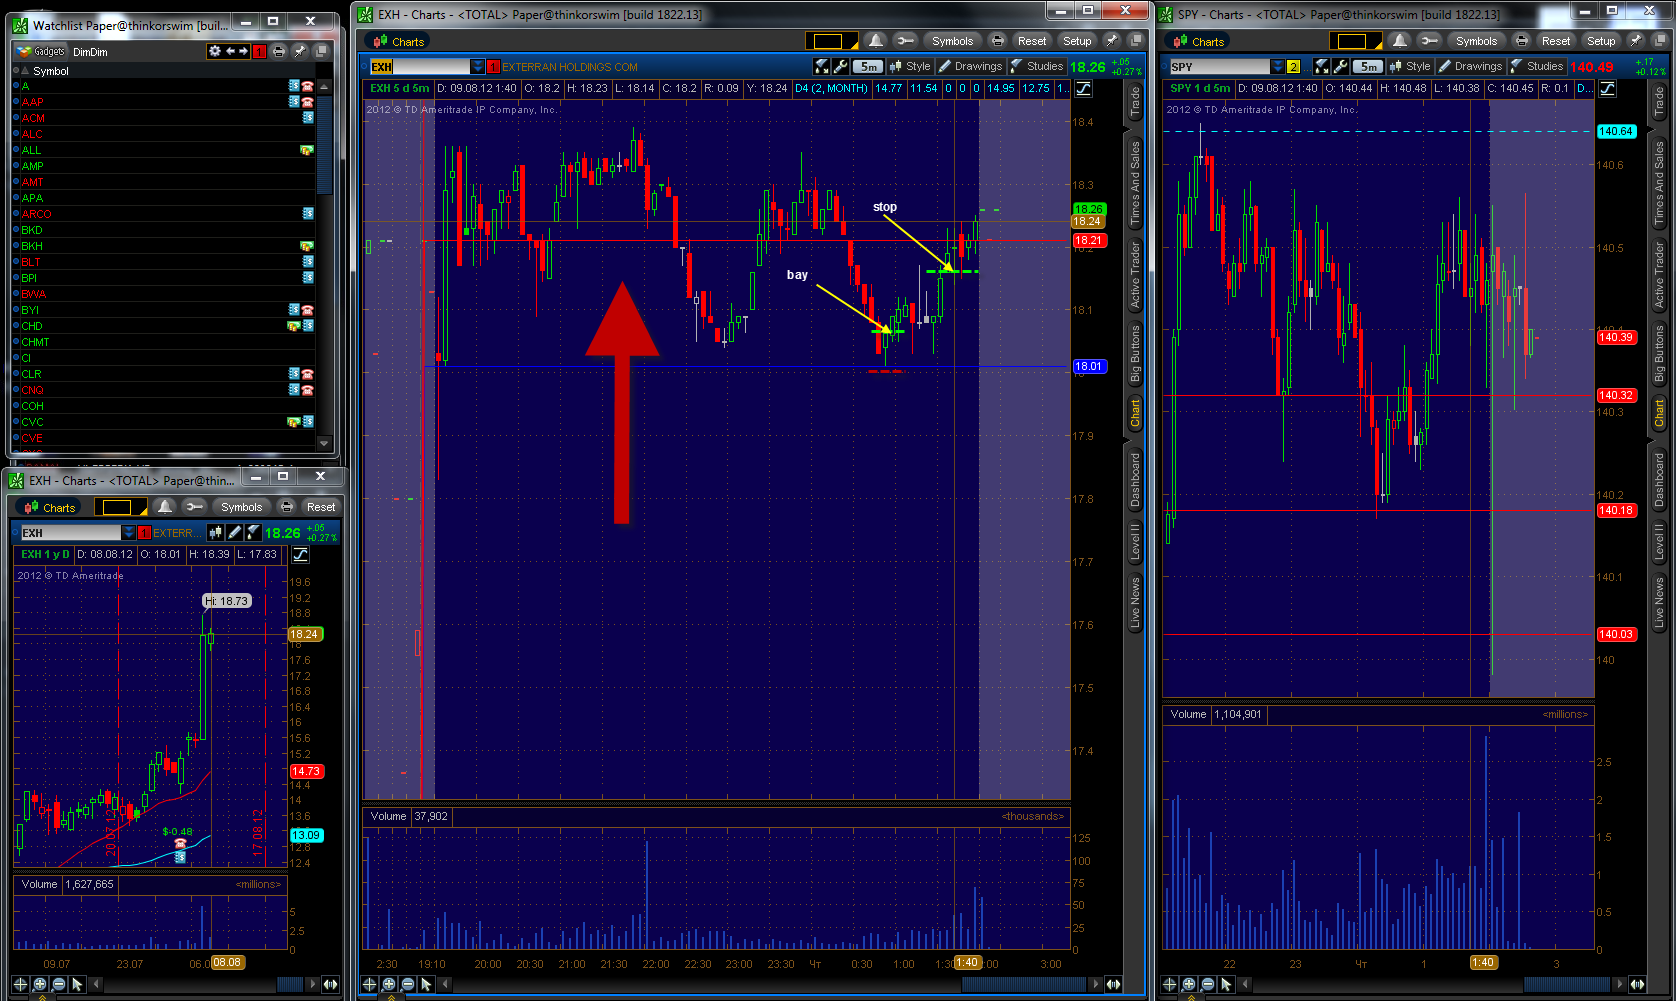Toggle the key-arrow link button in center chart toolbar
This screenshot has height=1001, width=1676.
pyautogui.click(x=906, y=41)
